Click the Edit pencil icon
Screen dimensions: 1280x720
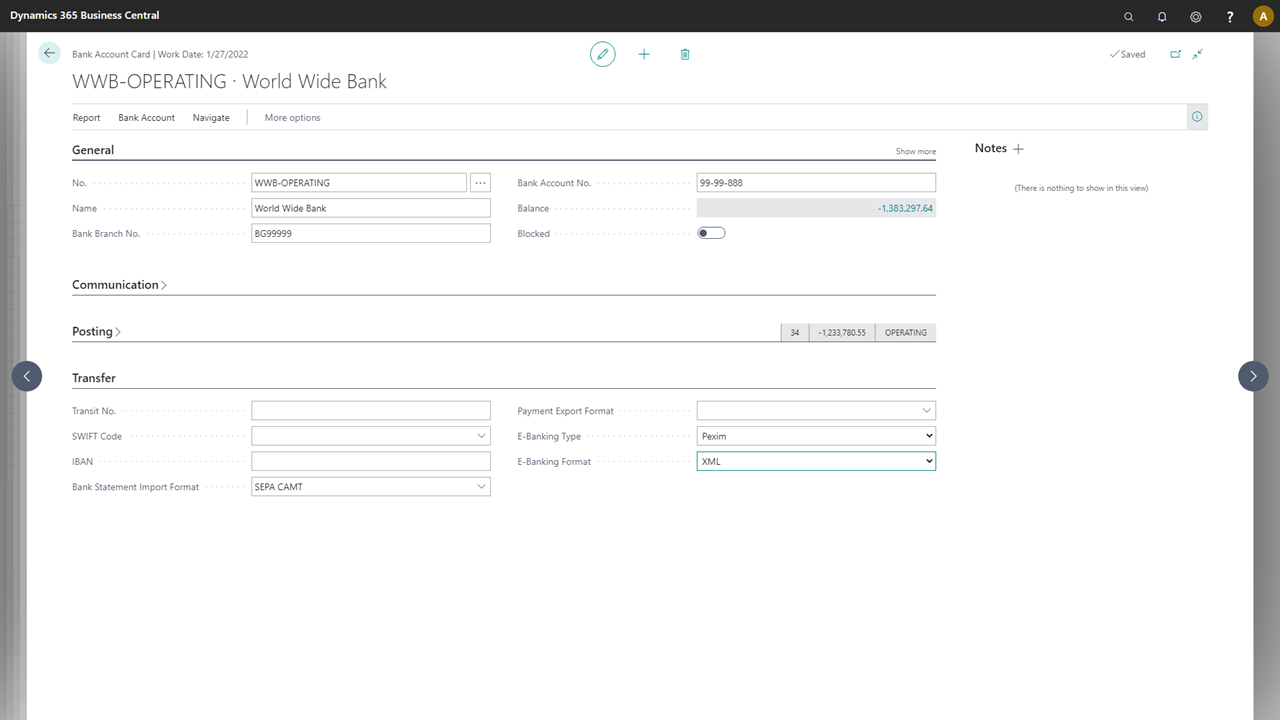click(x=603, y=54)
